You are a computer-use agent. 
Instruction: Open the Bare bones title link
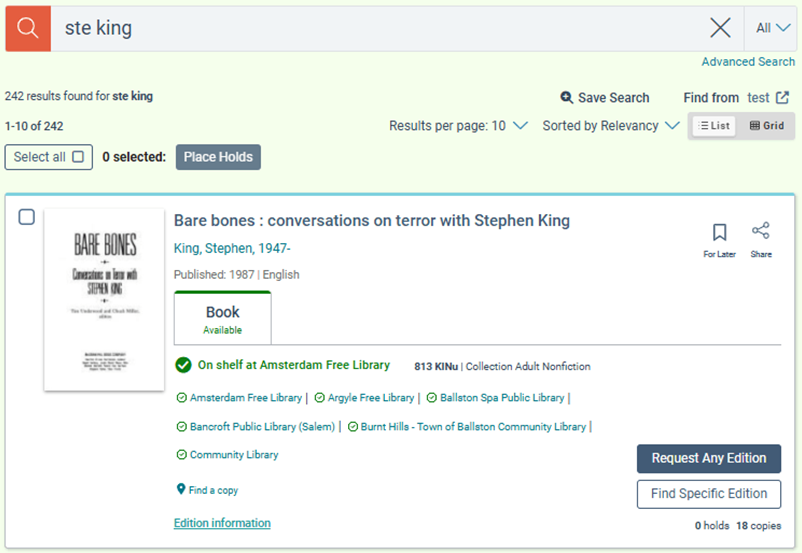[x=372, y=220]
